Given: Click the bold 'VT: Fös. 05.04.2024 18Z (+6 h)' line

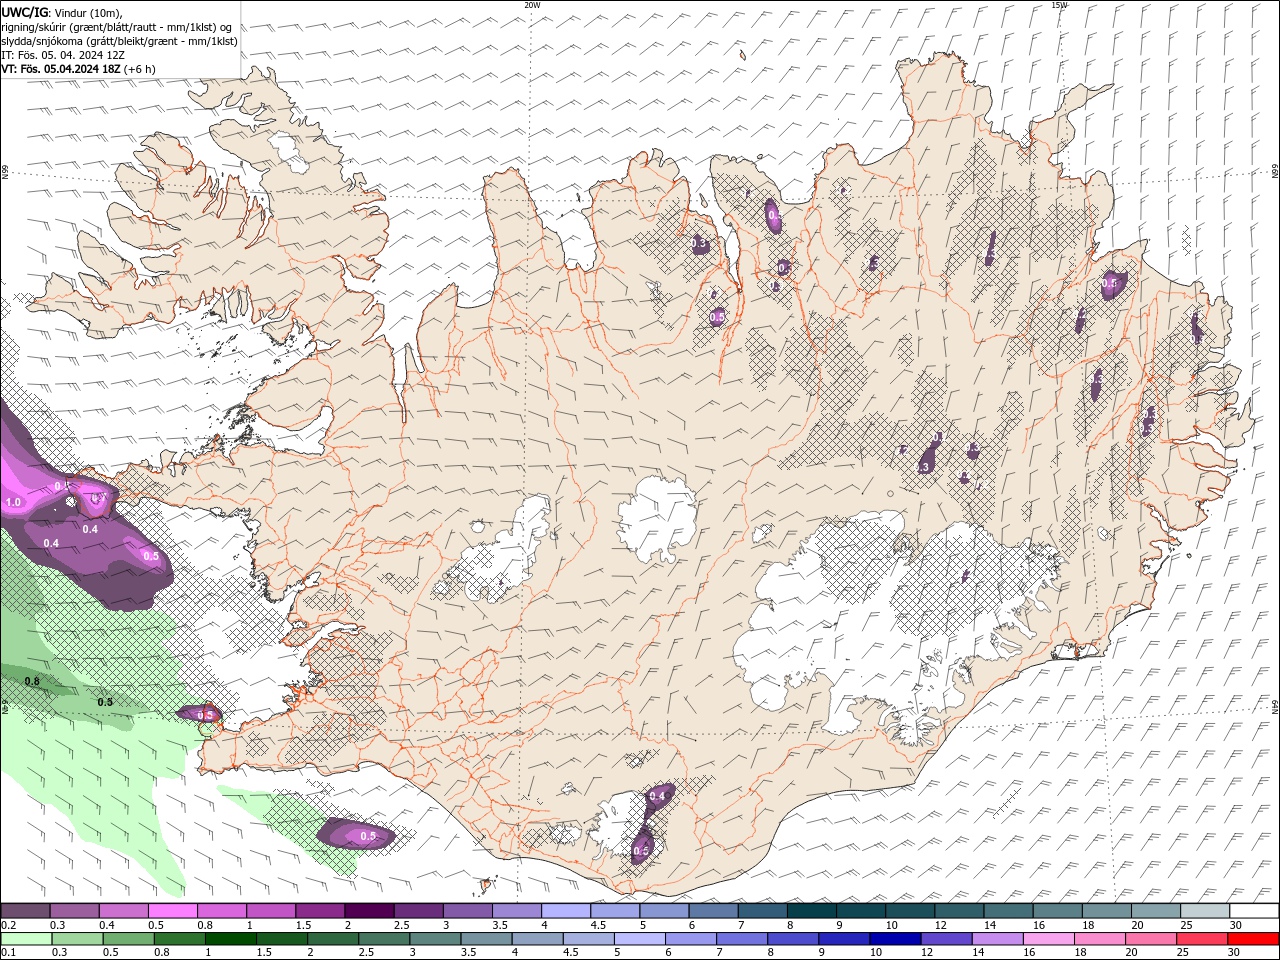Looking at the screenshot, I should pos(78,69).
